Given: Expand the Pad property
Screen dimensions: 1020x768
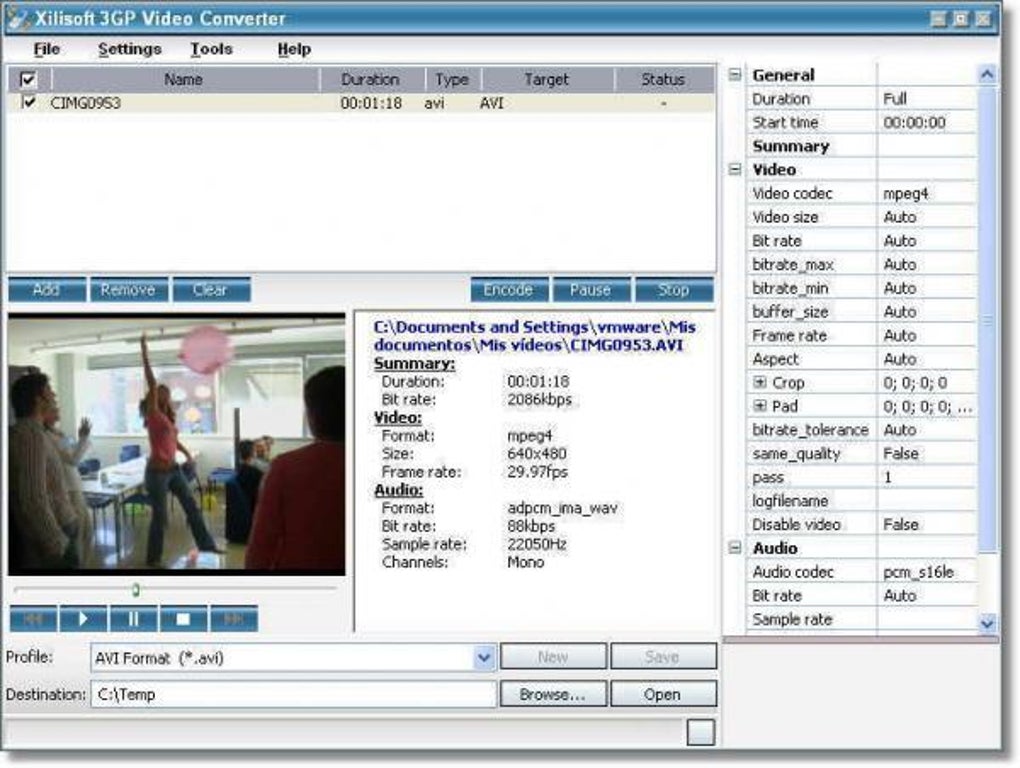Looking at the screenshot, I should click(x=759, y=406).
